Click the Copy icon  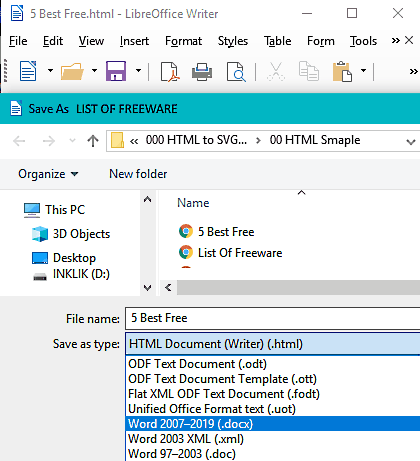click(309, 71)
